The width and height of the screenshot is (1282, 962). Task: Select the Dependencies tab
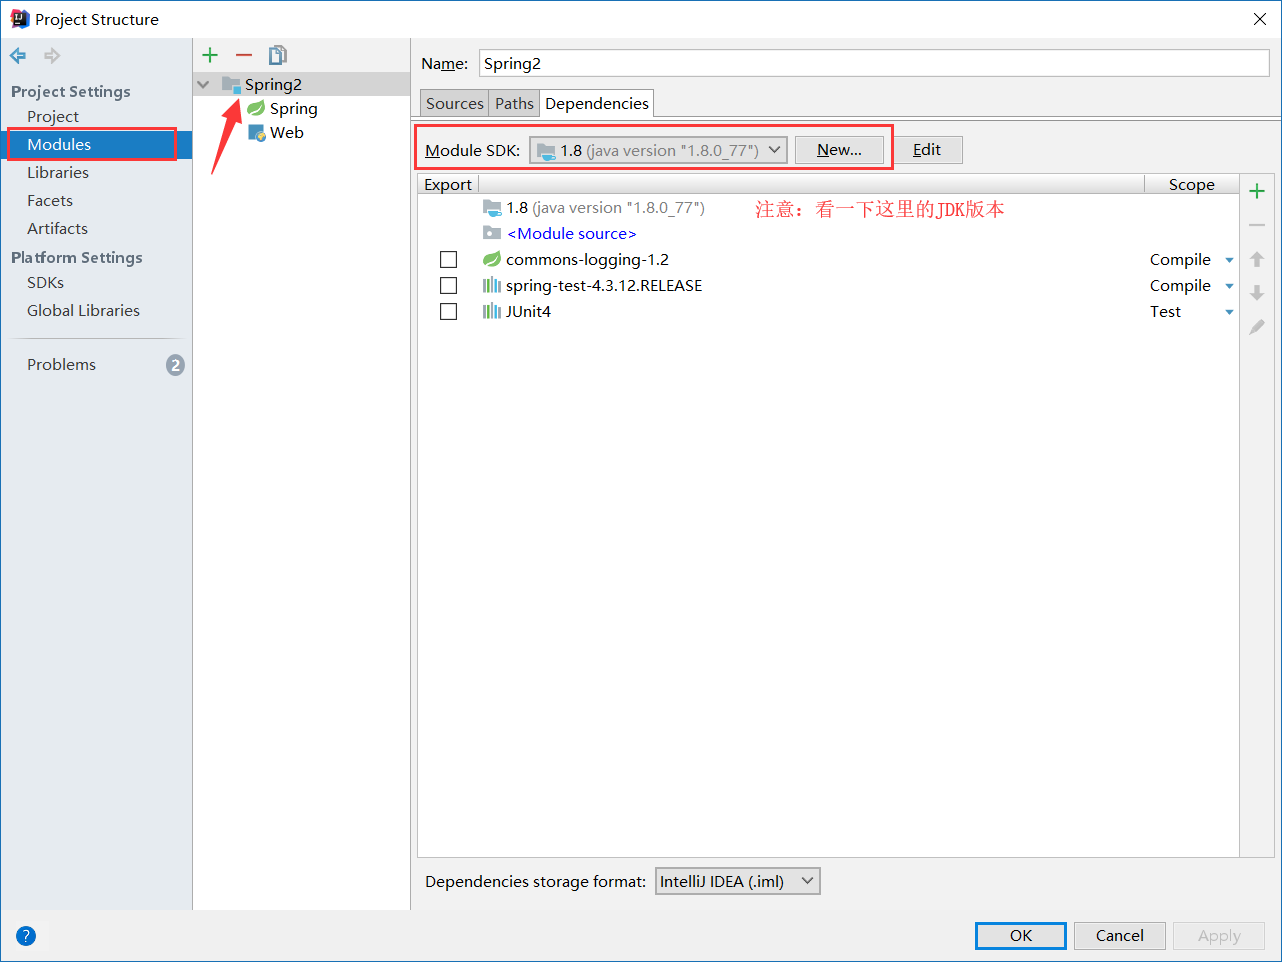tap(597, 103)
